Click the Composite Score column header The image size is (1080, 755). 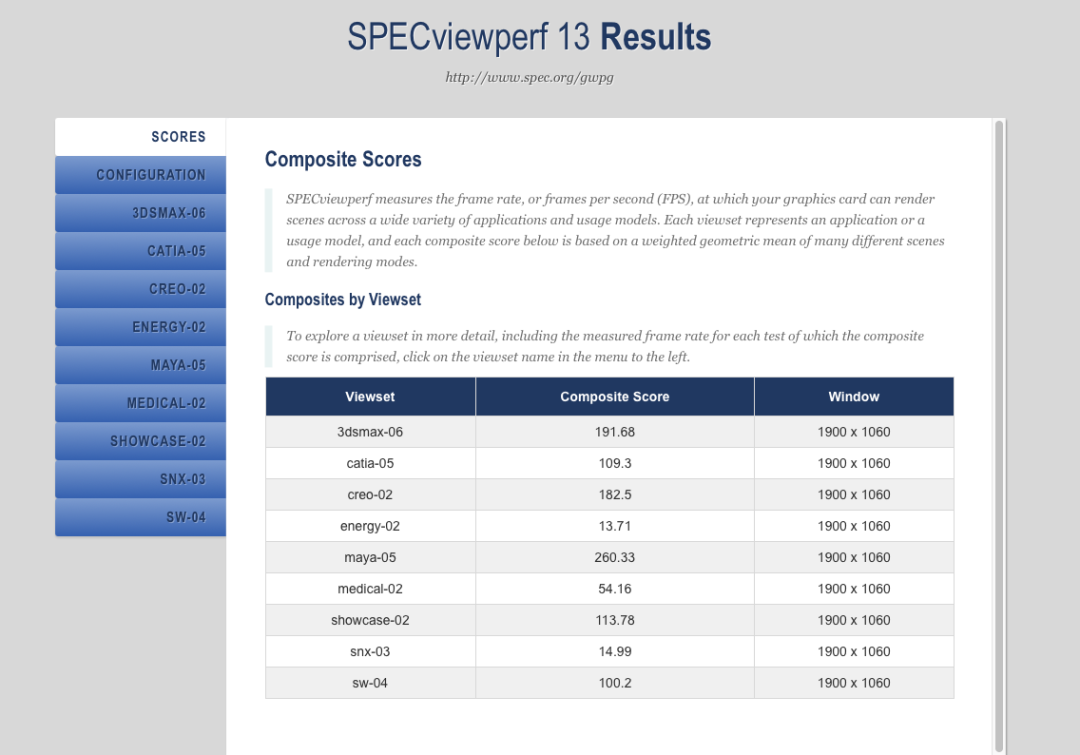(x=614, y=397)
